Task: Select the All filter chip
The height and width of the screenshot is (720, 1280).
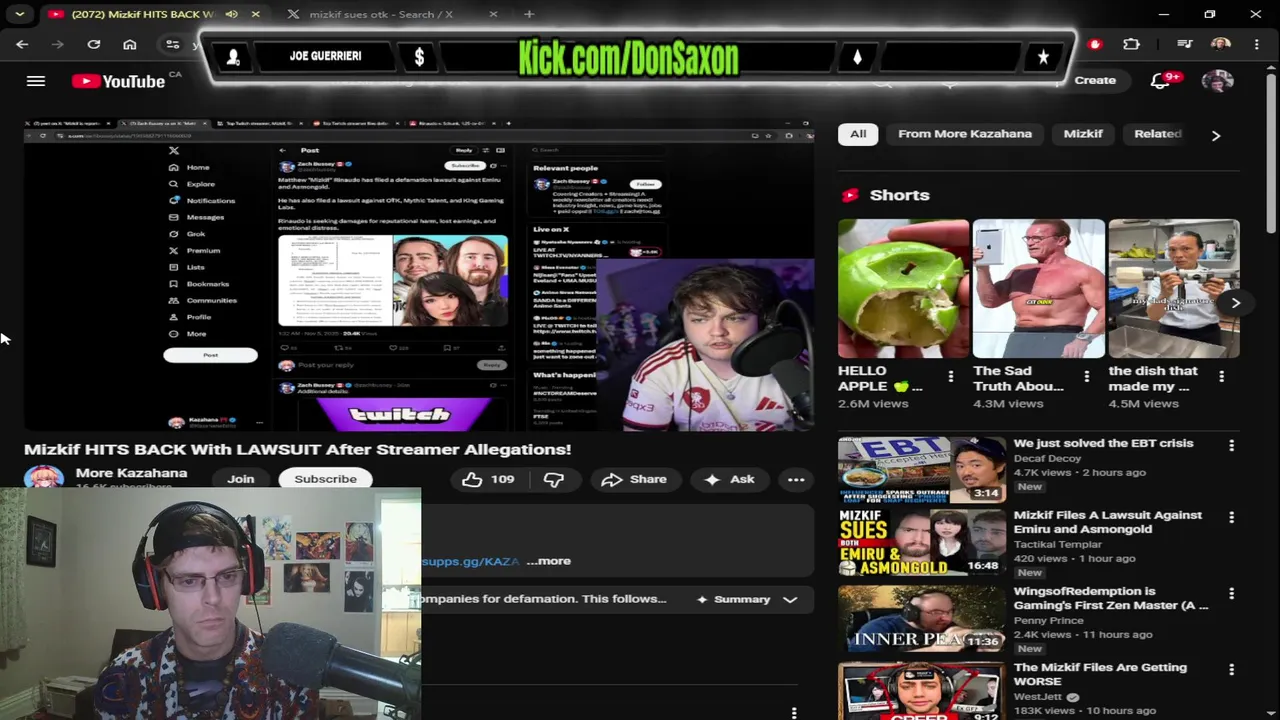Action: click(858, 134)
